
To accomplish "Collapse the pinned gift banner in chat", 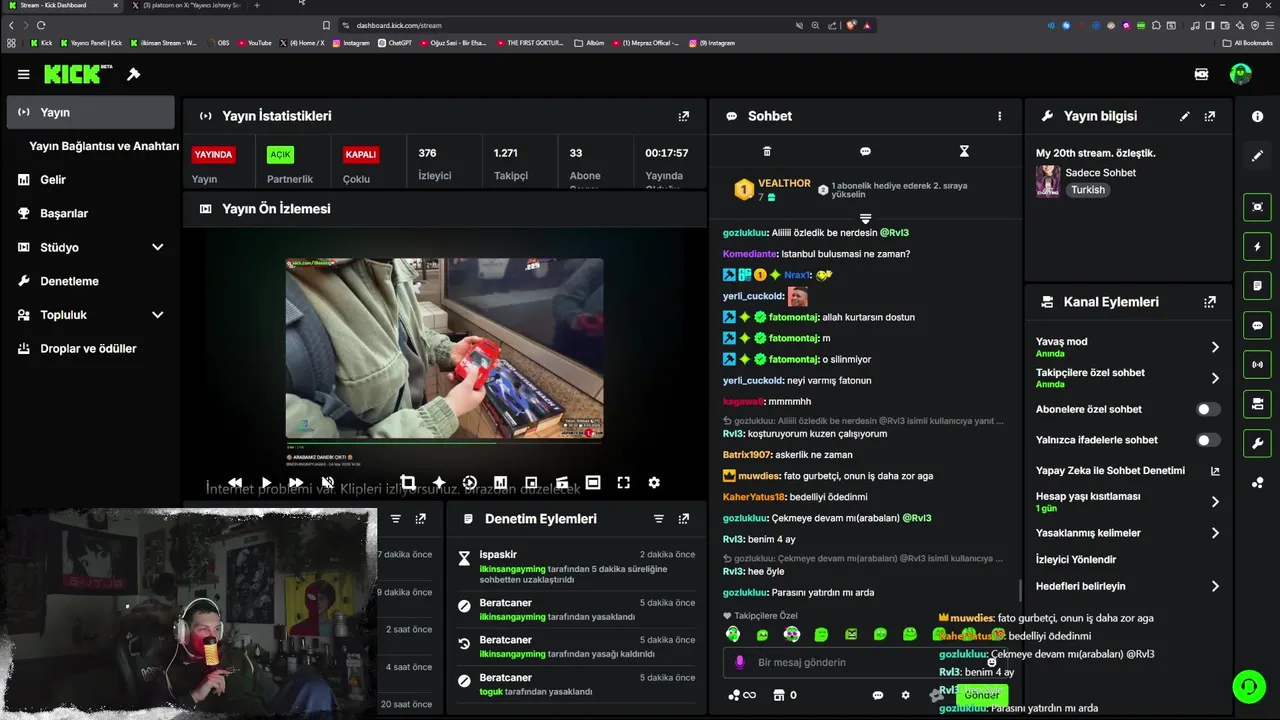I will tap(865, 218).
